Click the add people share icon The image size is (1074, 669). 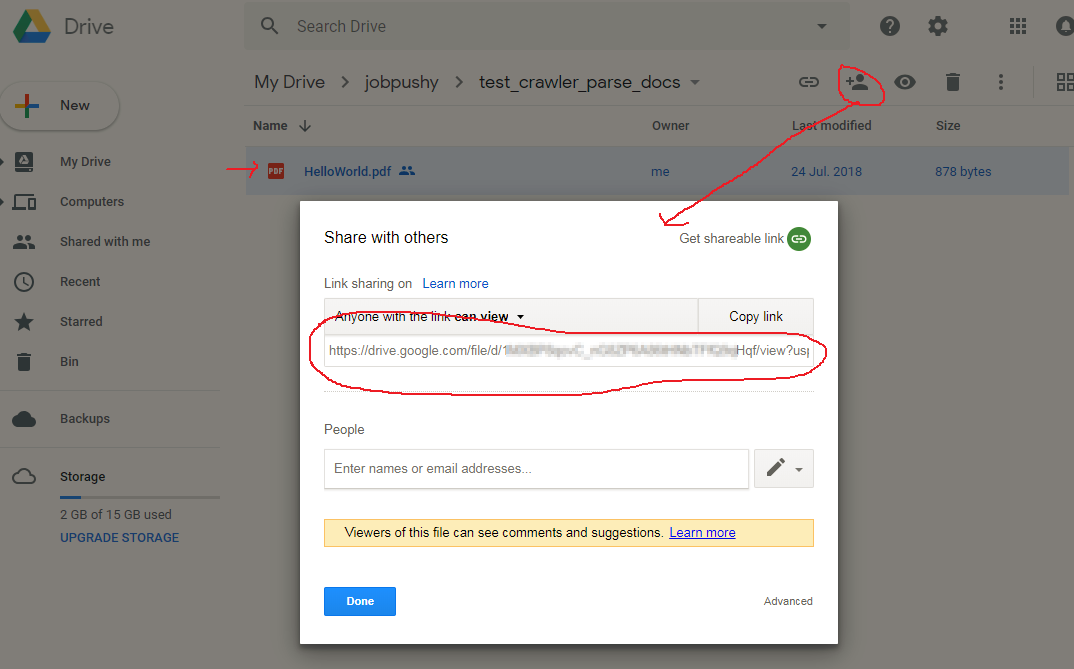(x=856, y=82)
